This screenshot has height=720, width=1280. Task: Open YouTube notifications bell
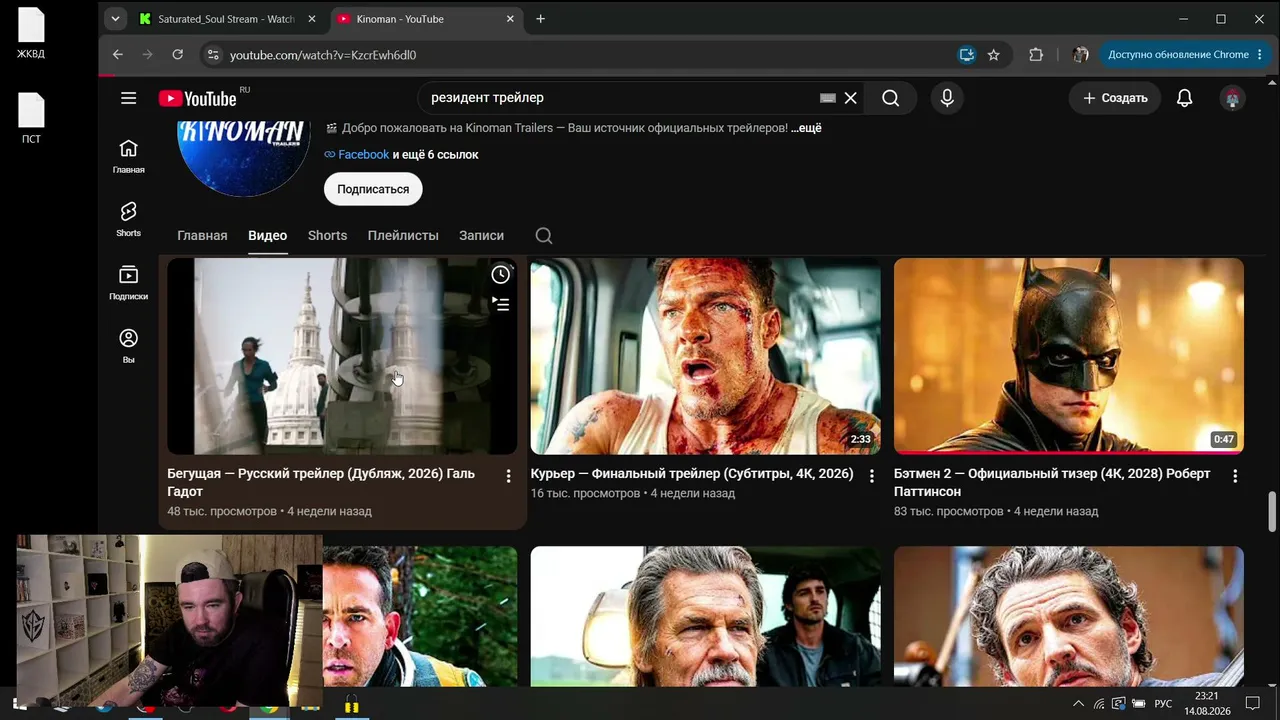(1184, 98)
